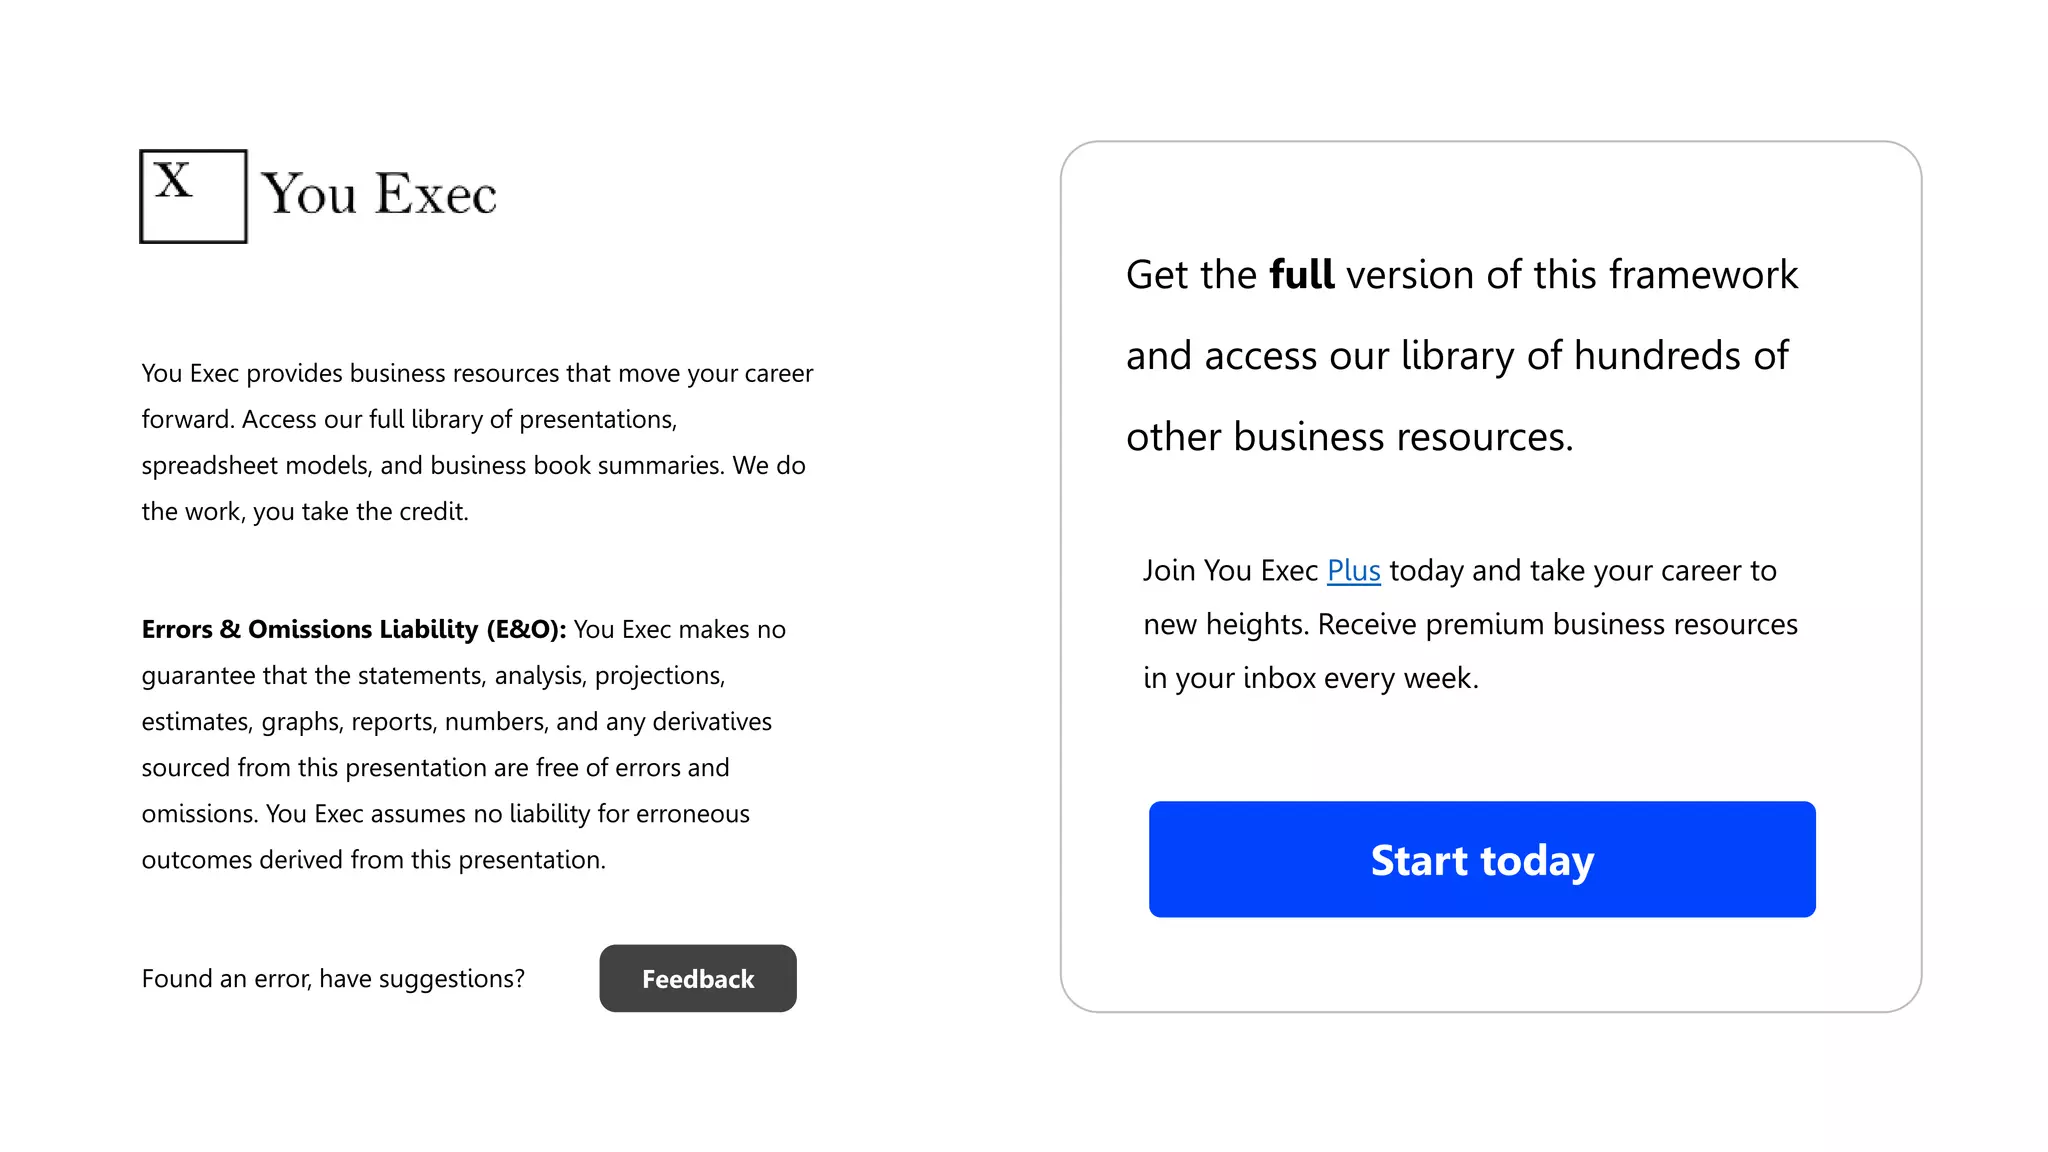Open the Feedback button

click(698, 978)
